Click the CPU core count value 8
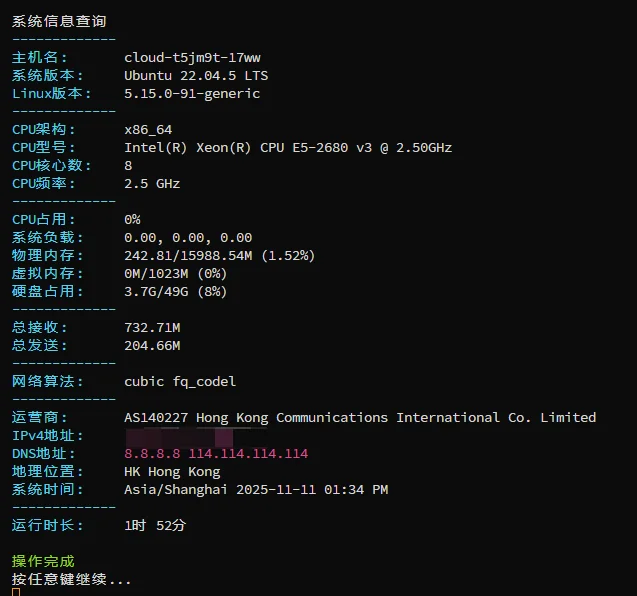This screenshot has width=637, height=596. [128, 165]
